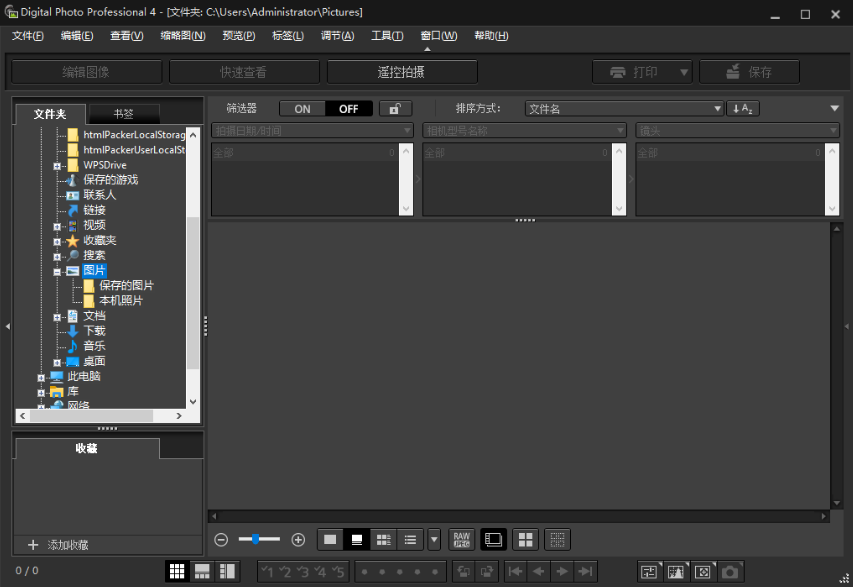This screenshot has width=853, height=587.
Task: Click the ascending sort order icon
Action: (x=742, y=109)
